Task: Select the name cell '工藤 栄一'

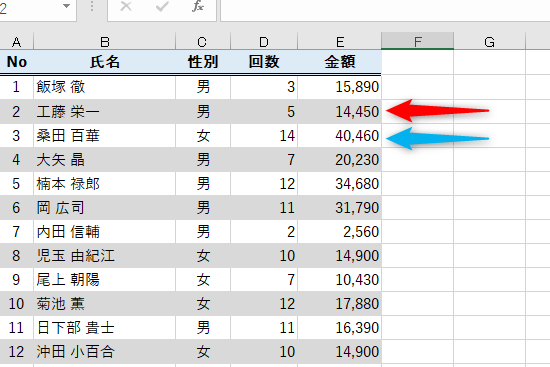Action: [105, 112]
